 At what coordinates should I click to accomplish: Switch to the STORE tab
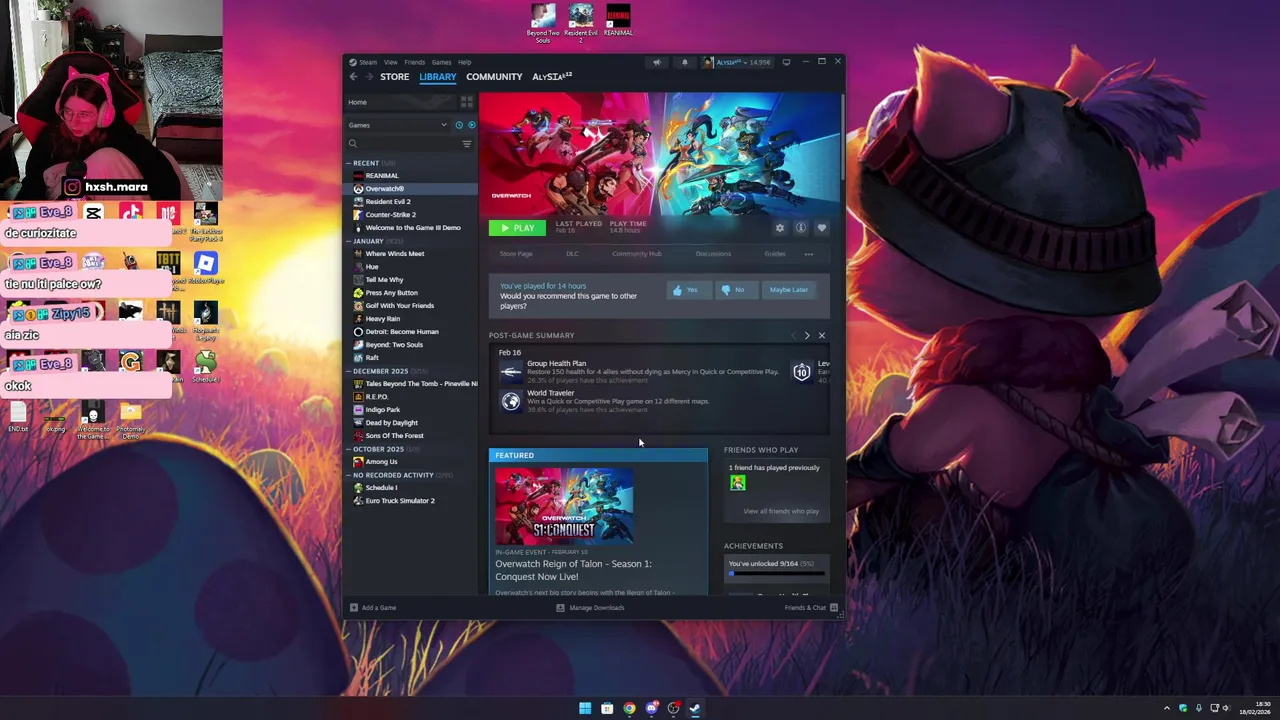394,77
